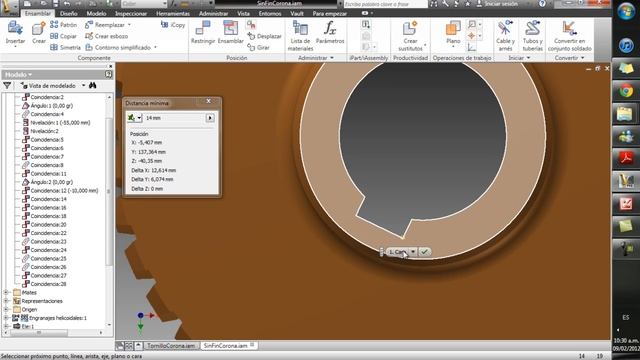This screenshot has height=360, width=640.
Task: Open the Cara selection filter dropdown
Action: pyautogui.click(x=413, y=252)
